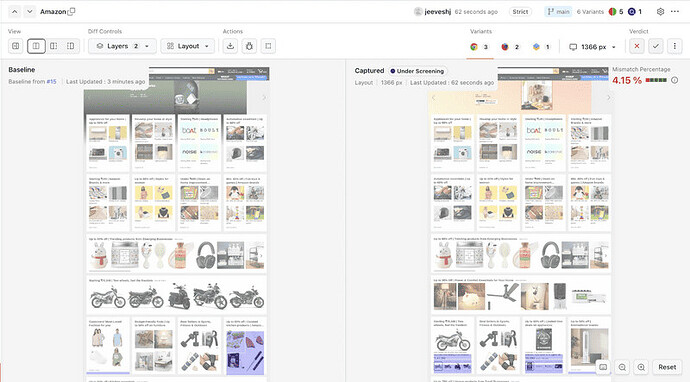690x382 pixels.
Task: Select the Chrome variants tab
Action: click(479, 47)
